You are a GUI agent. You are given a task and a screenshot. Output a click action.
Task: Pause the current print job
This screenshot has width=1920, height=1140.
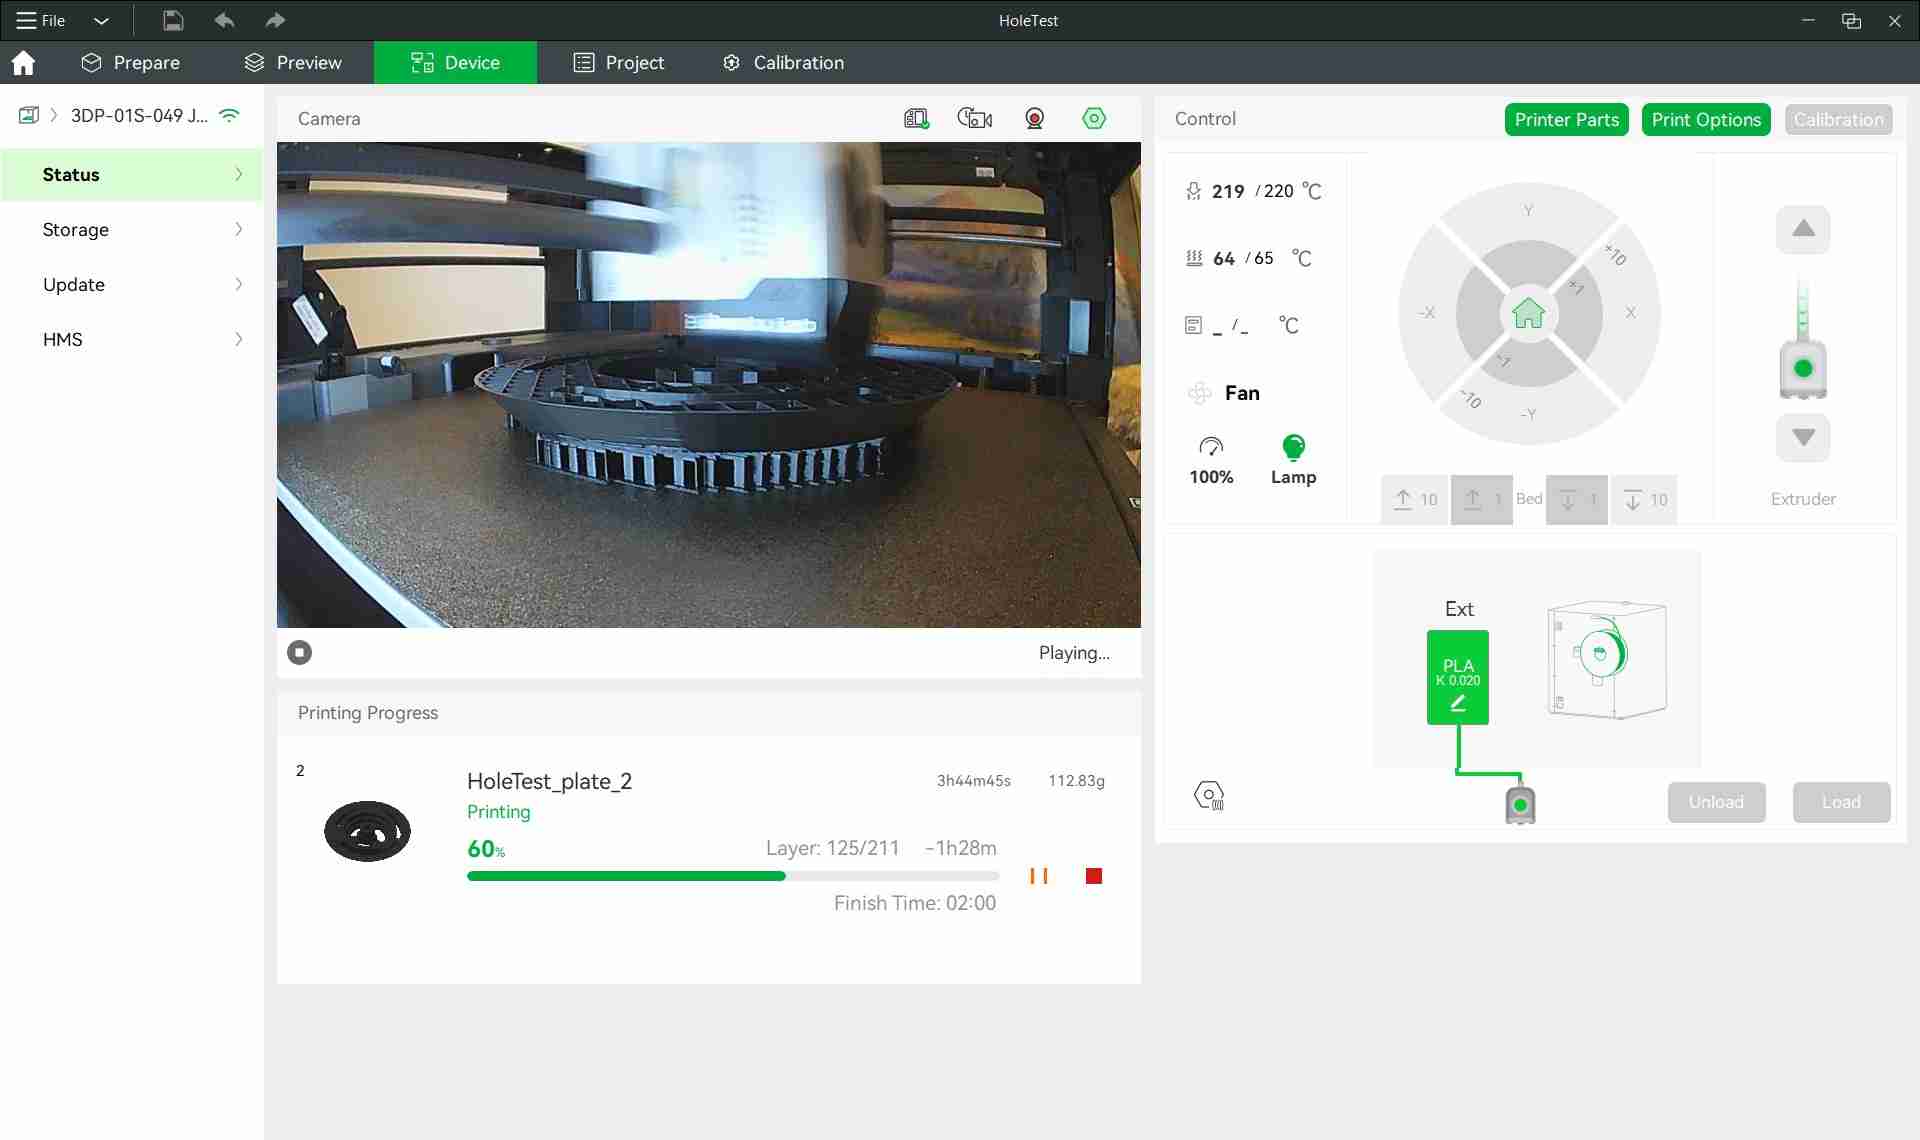(x=1039, y=876)
